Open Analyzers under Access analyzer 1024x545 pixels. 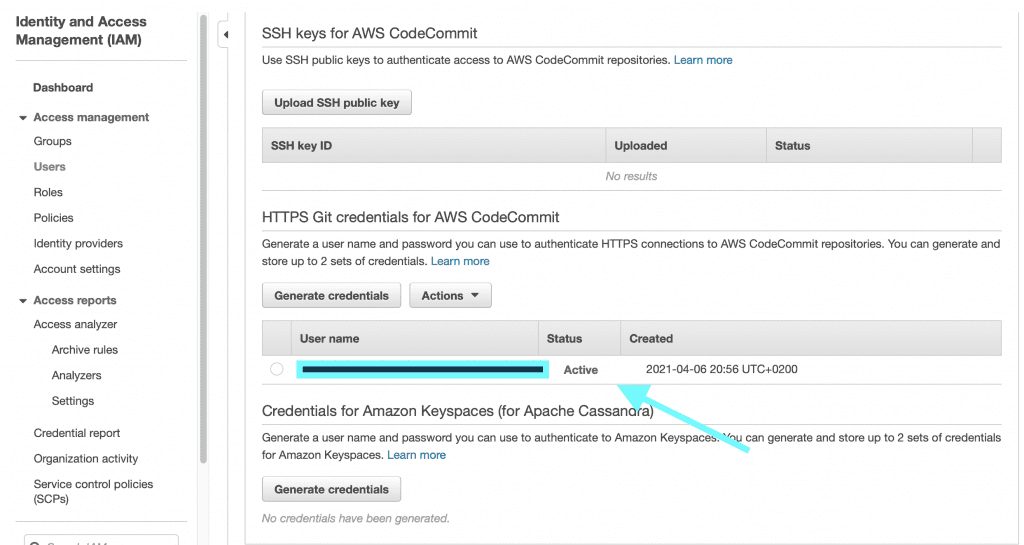click(76, 375)
